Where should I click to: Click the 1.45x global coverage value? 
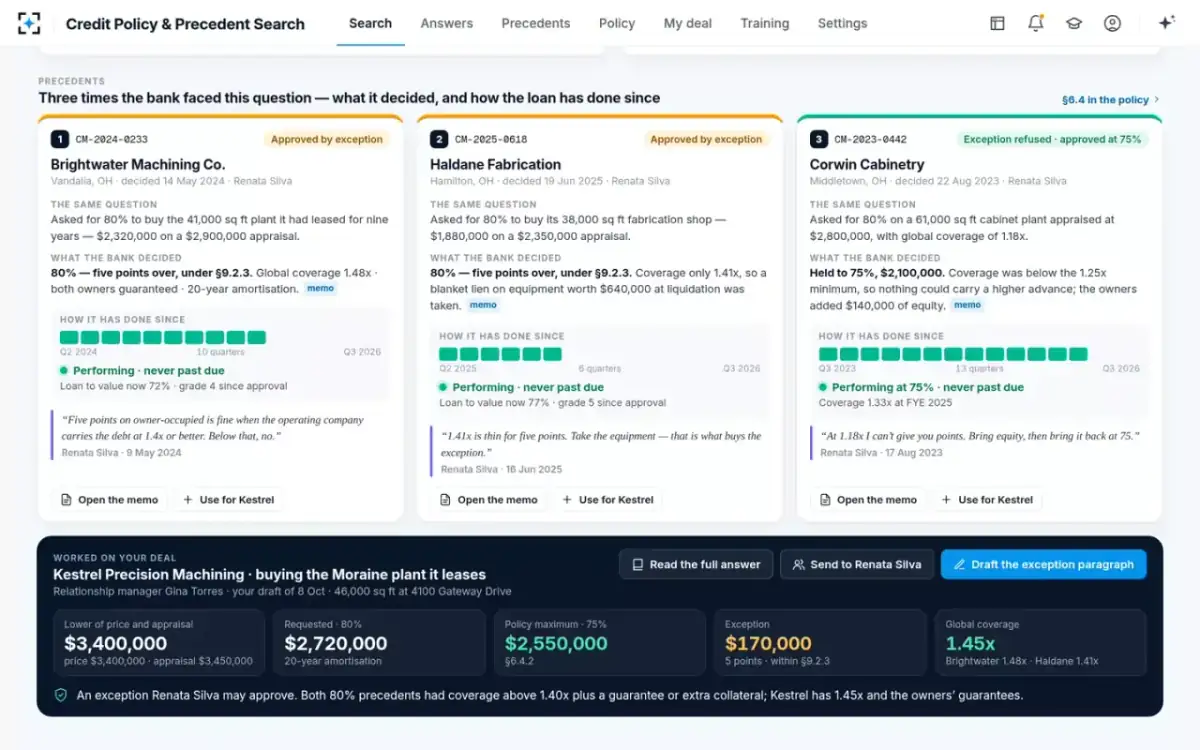pyautogui.click(x=971, y=644)
